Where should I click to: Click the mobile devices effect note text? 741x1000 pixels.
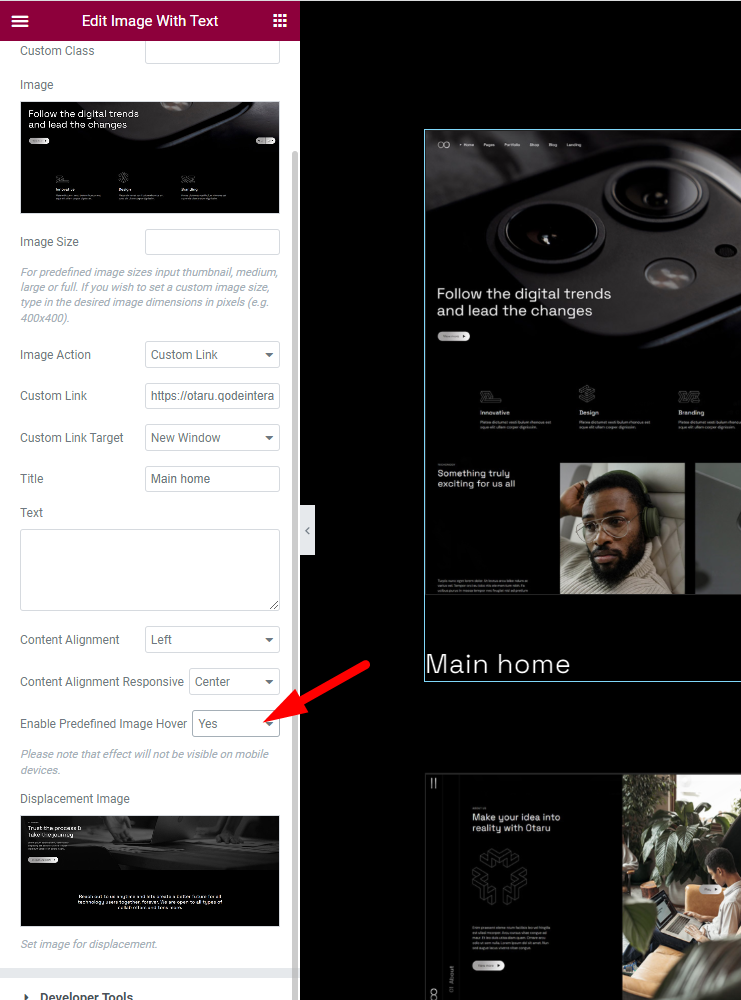(x=145, y=762)
